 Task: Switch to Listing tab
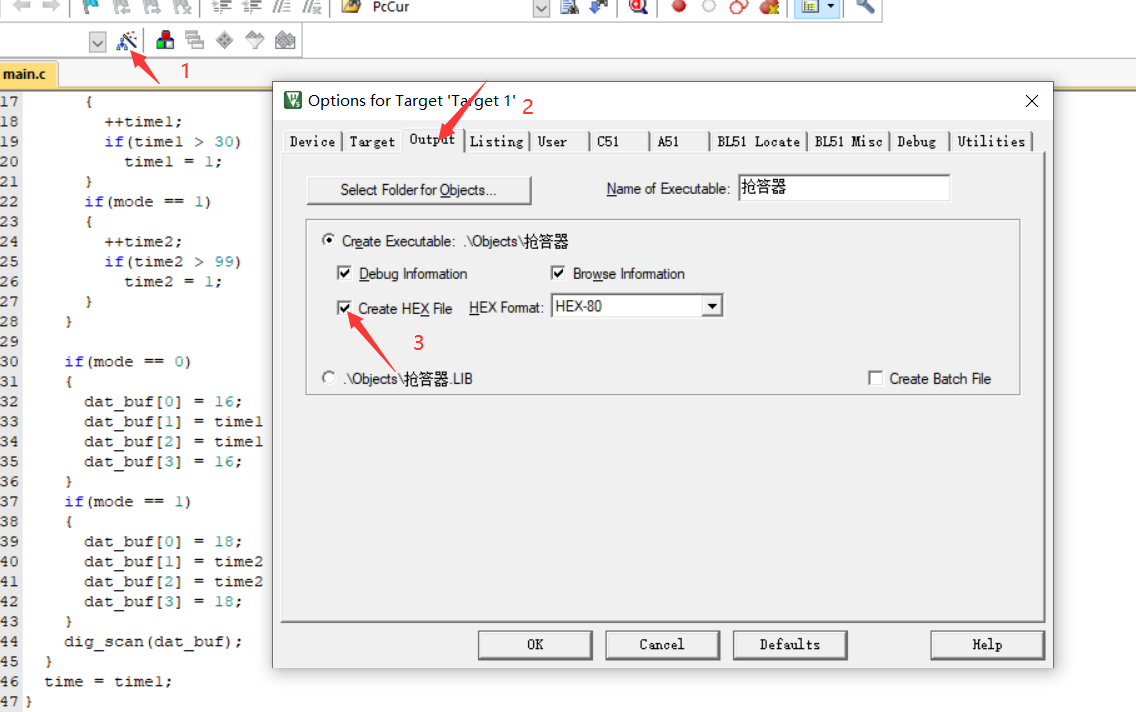(x=496, y=141)
